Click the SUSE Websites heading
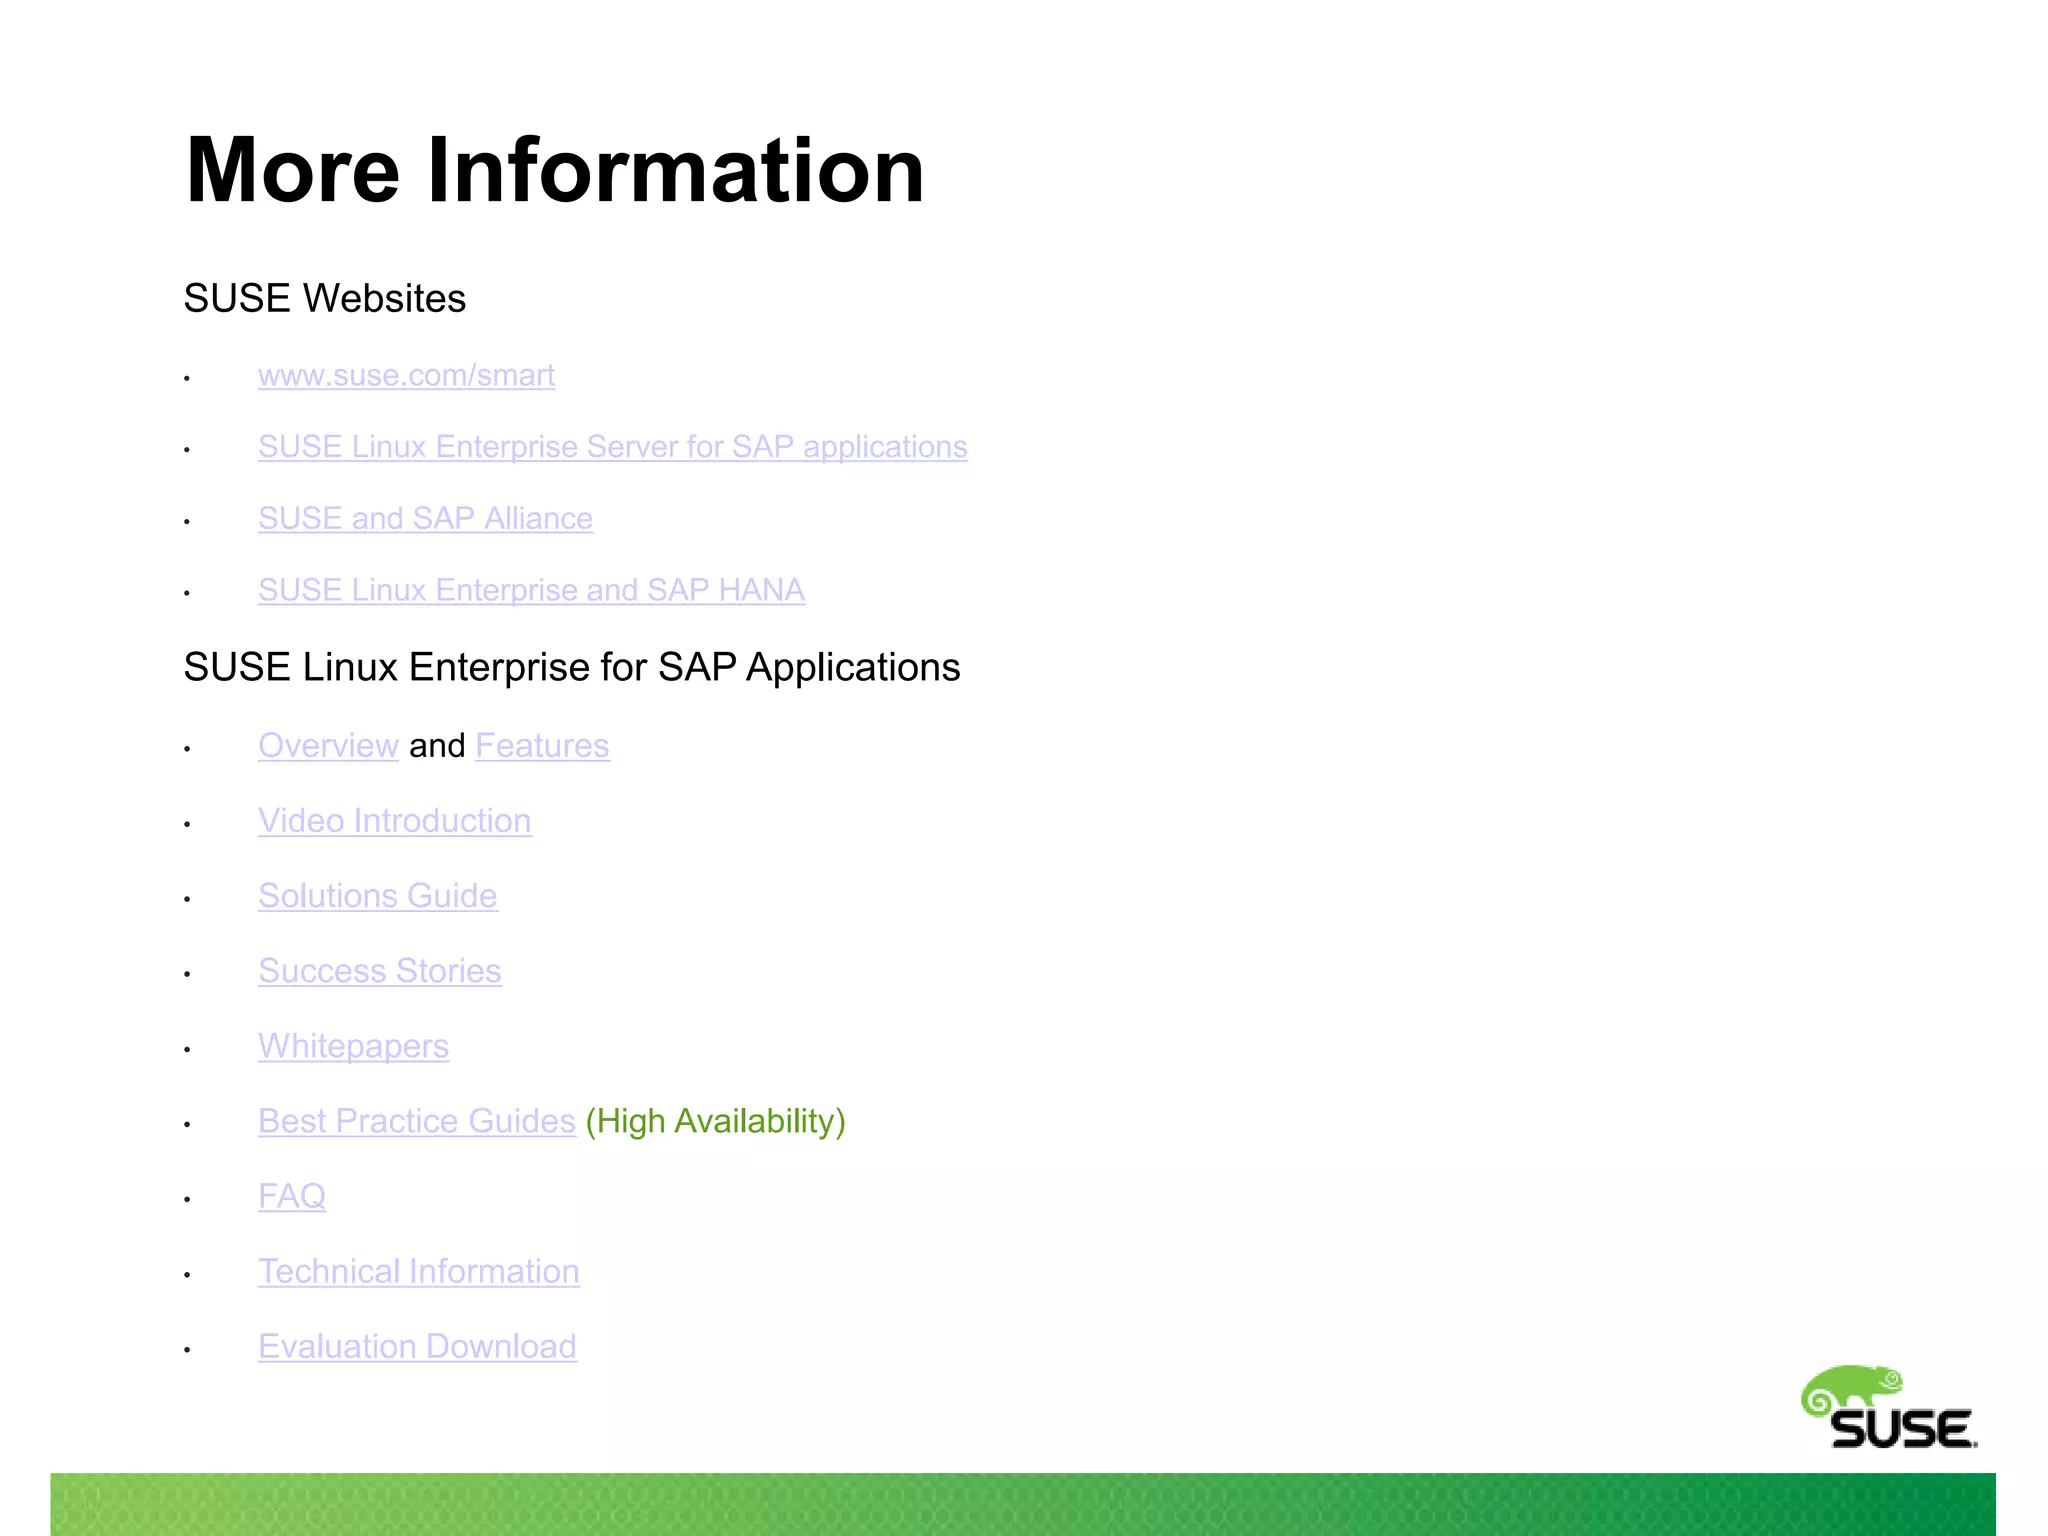 (x=325, y=298)
